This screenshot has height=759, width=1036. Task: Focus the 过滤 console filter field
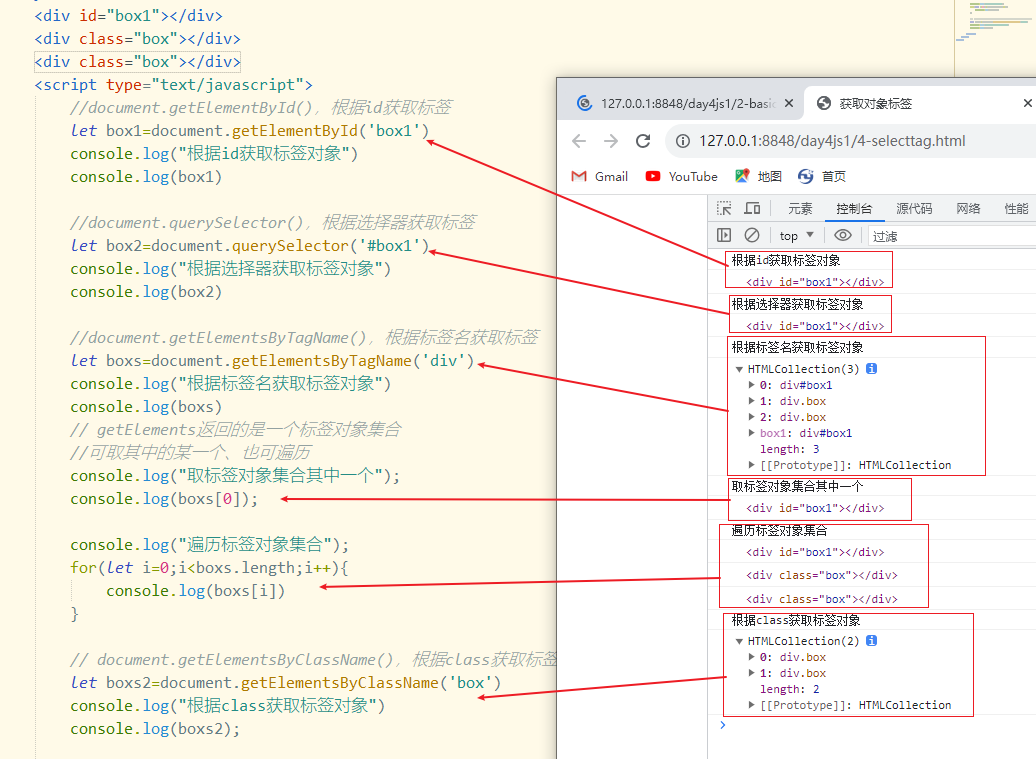tap(951, 236)
